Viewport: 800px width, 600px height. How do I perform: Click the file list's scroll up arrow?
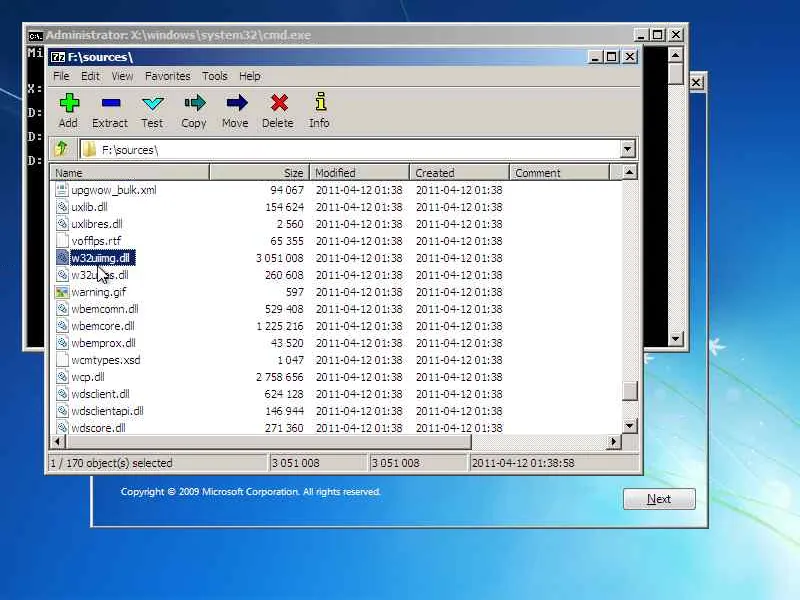[x=630, y=172]
